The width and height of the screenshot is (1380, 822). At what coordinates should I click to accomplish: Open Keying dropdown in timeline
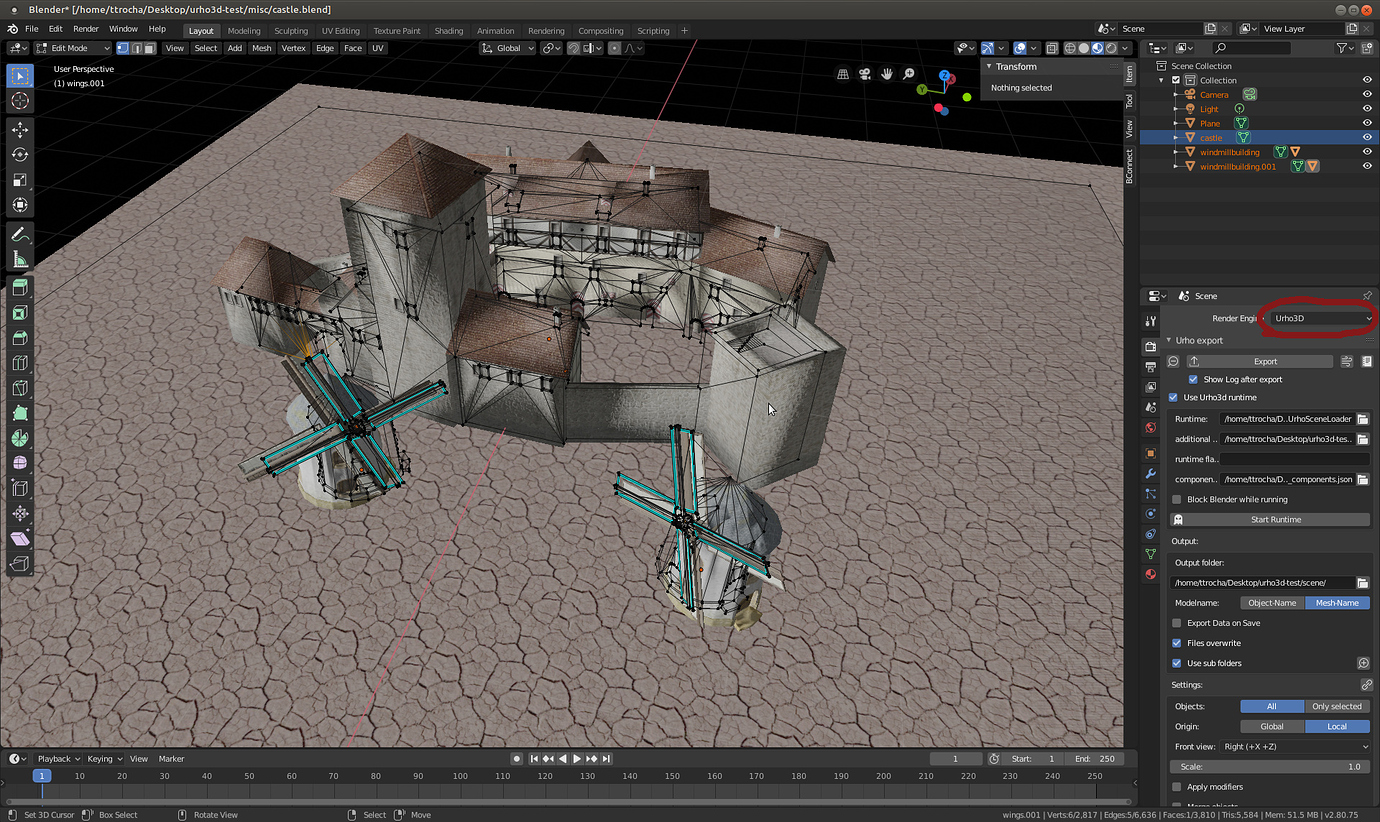104,759
